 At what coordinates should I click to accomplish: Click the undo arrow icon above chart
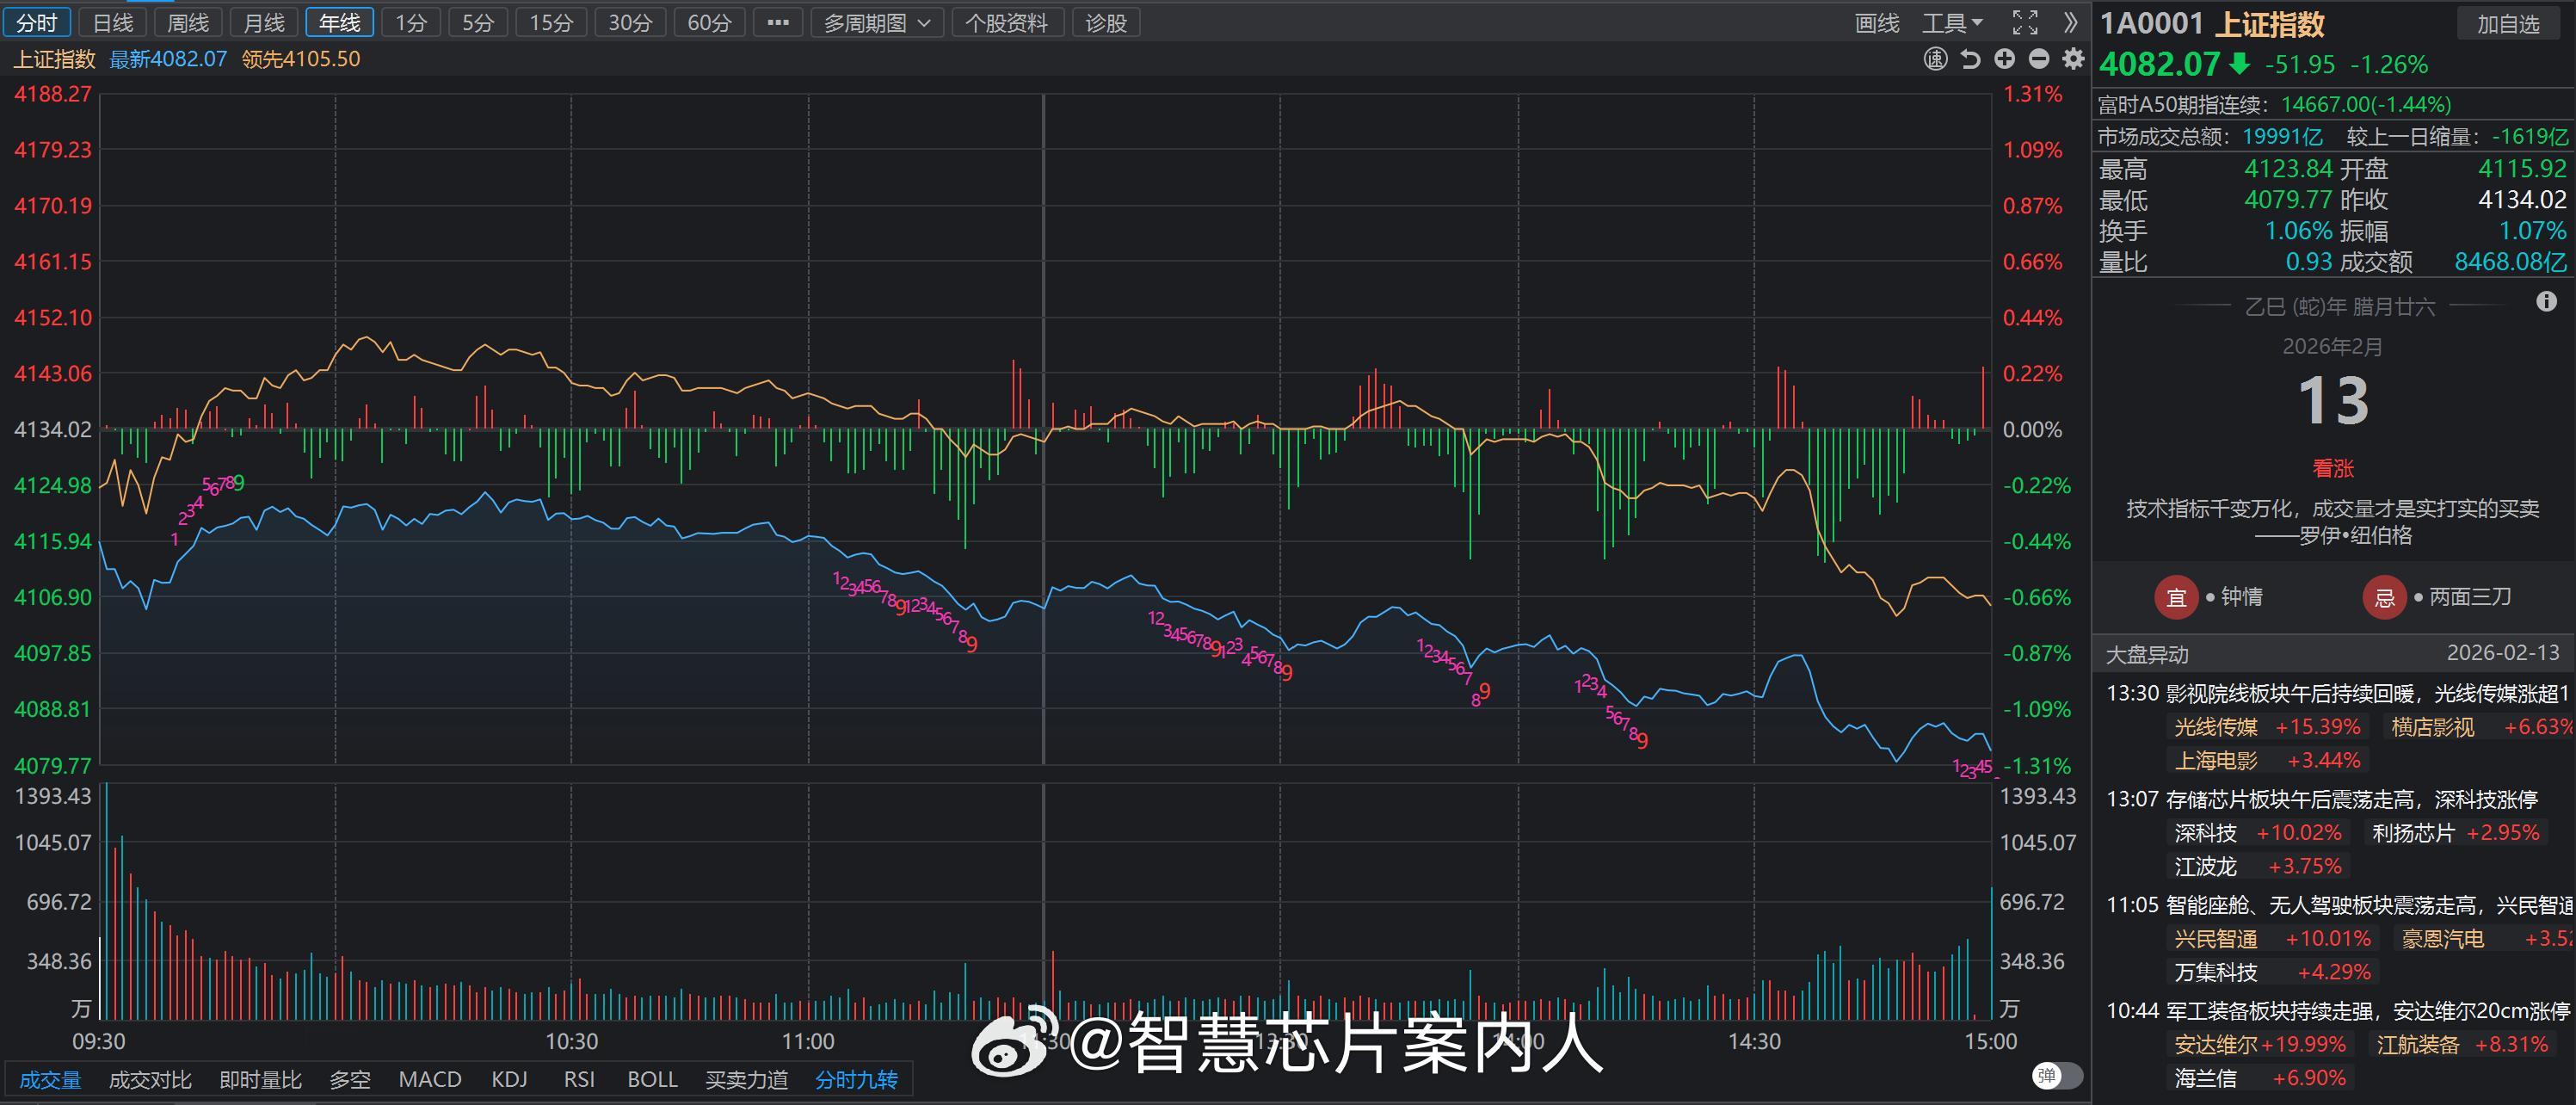click(x=1970, y=60)
